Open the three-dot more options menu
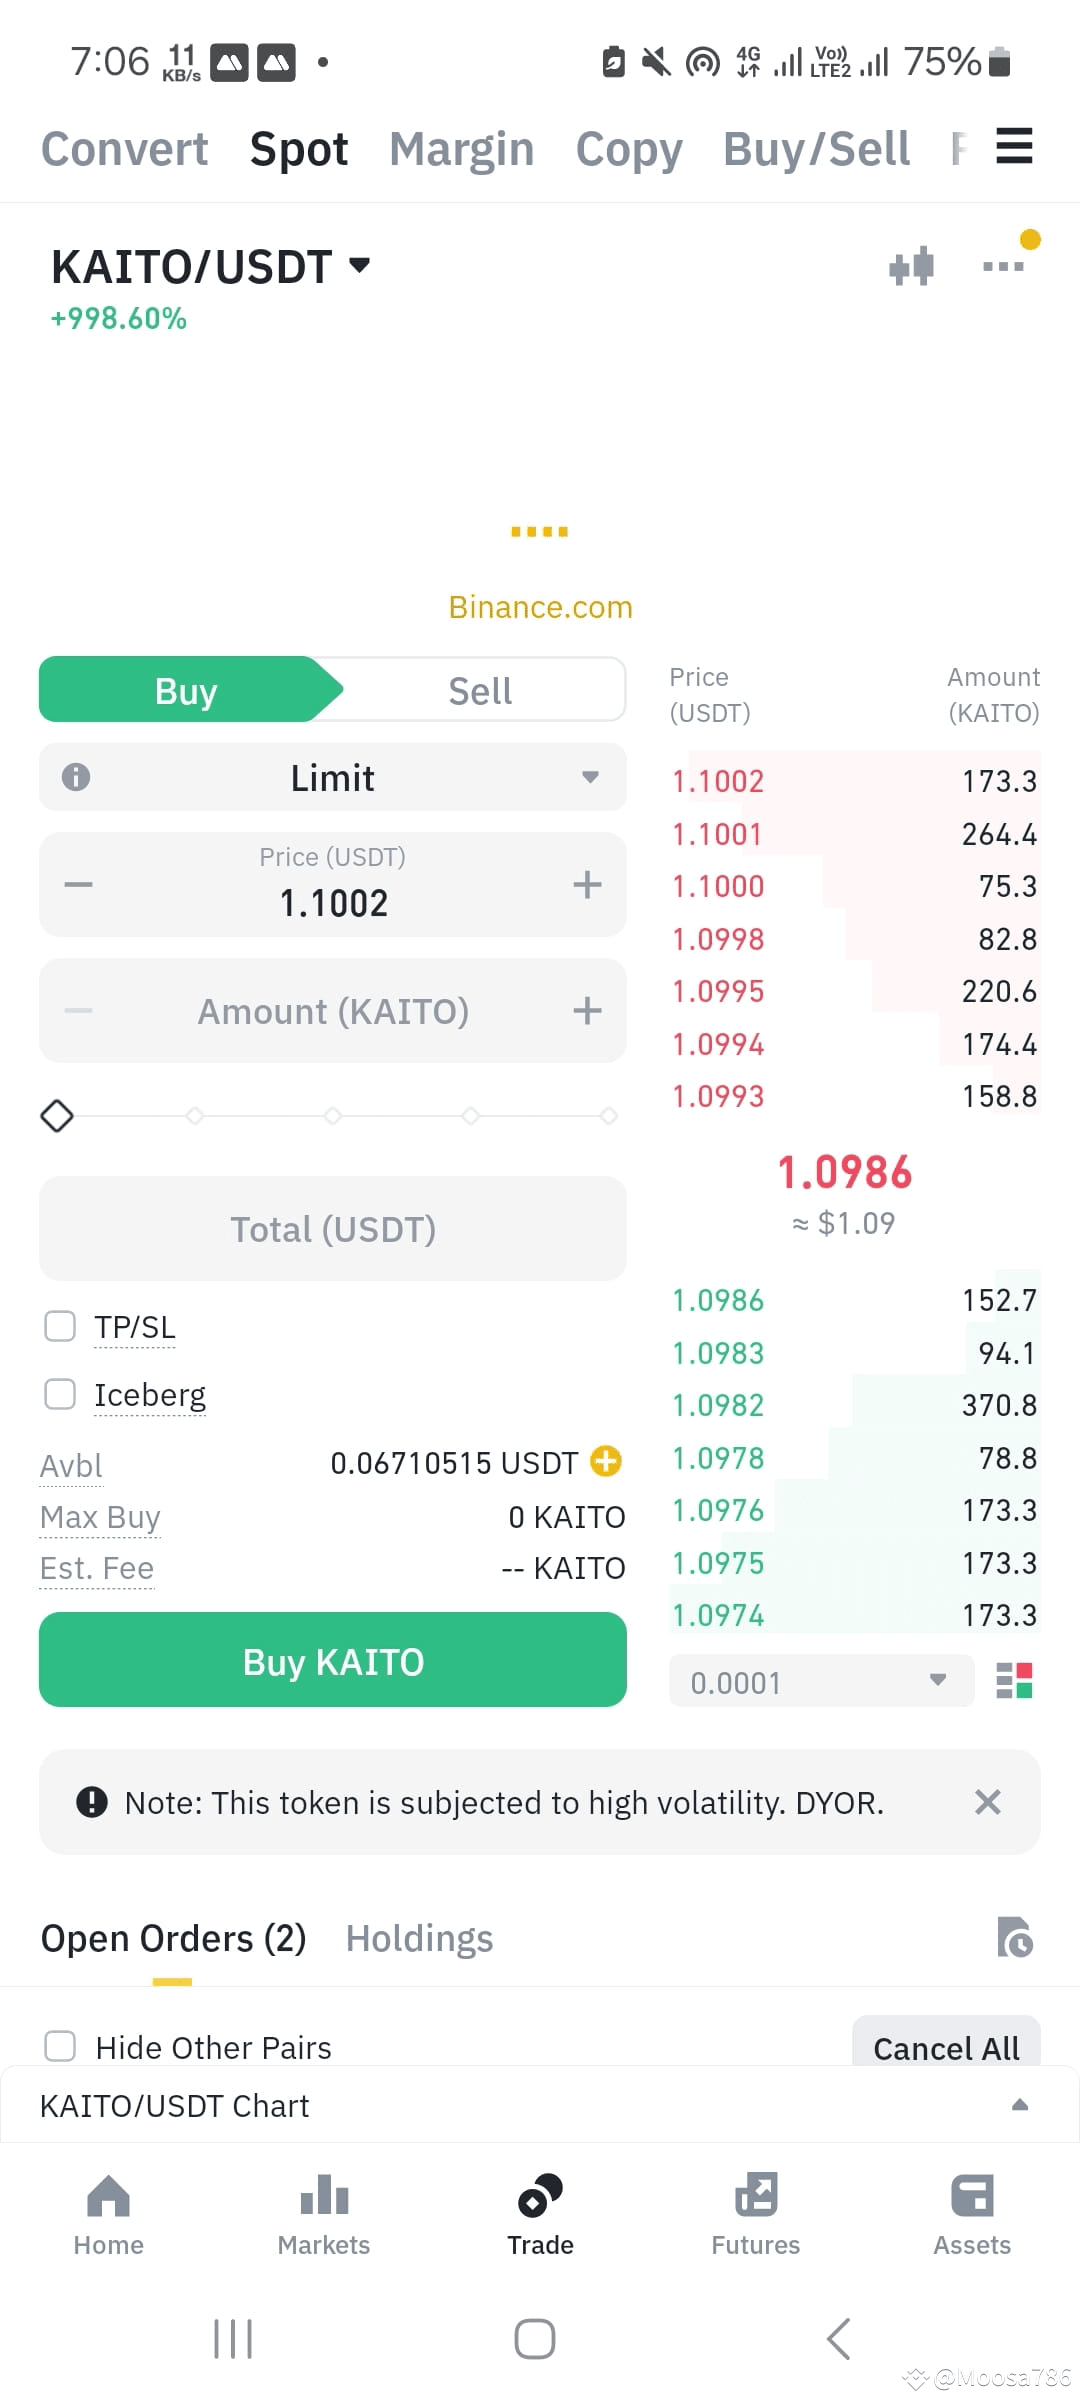The width and height of the screenshot is (1080, 2400). [x=1003, y=266]
